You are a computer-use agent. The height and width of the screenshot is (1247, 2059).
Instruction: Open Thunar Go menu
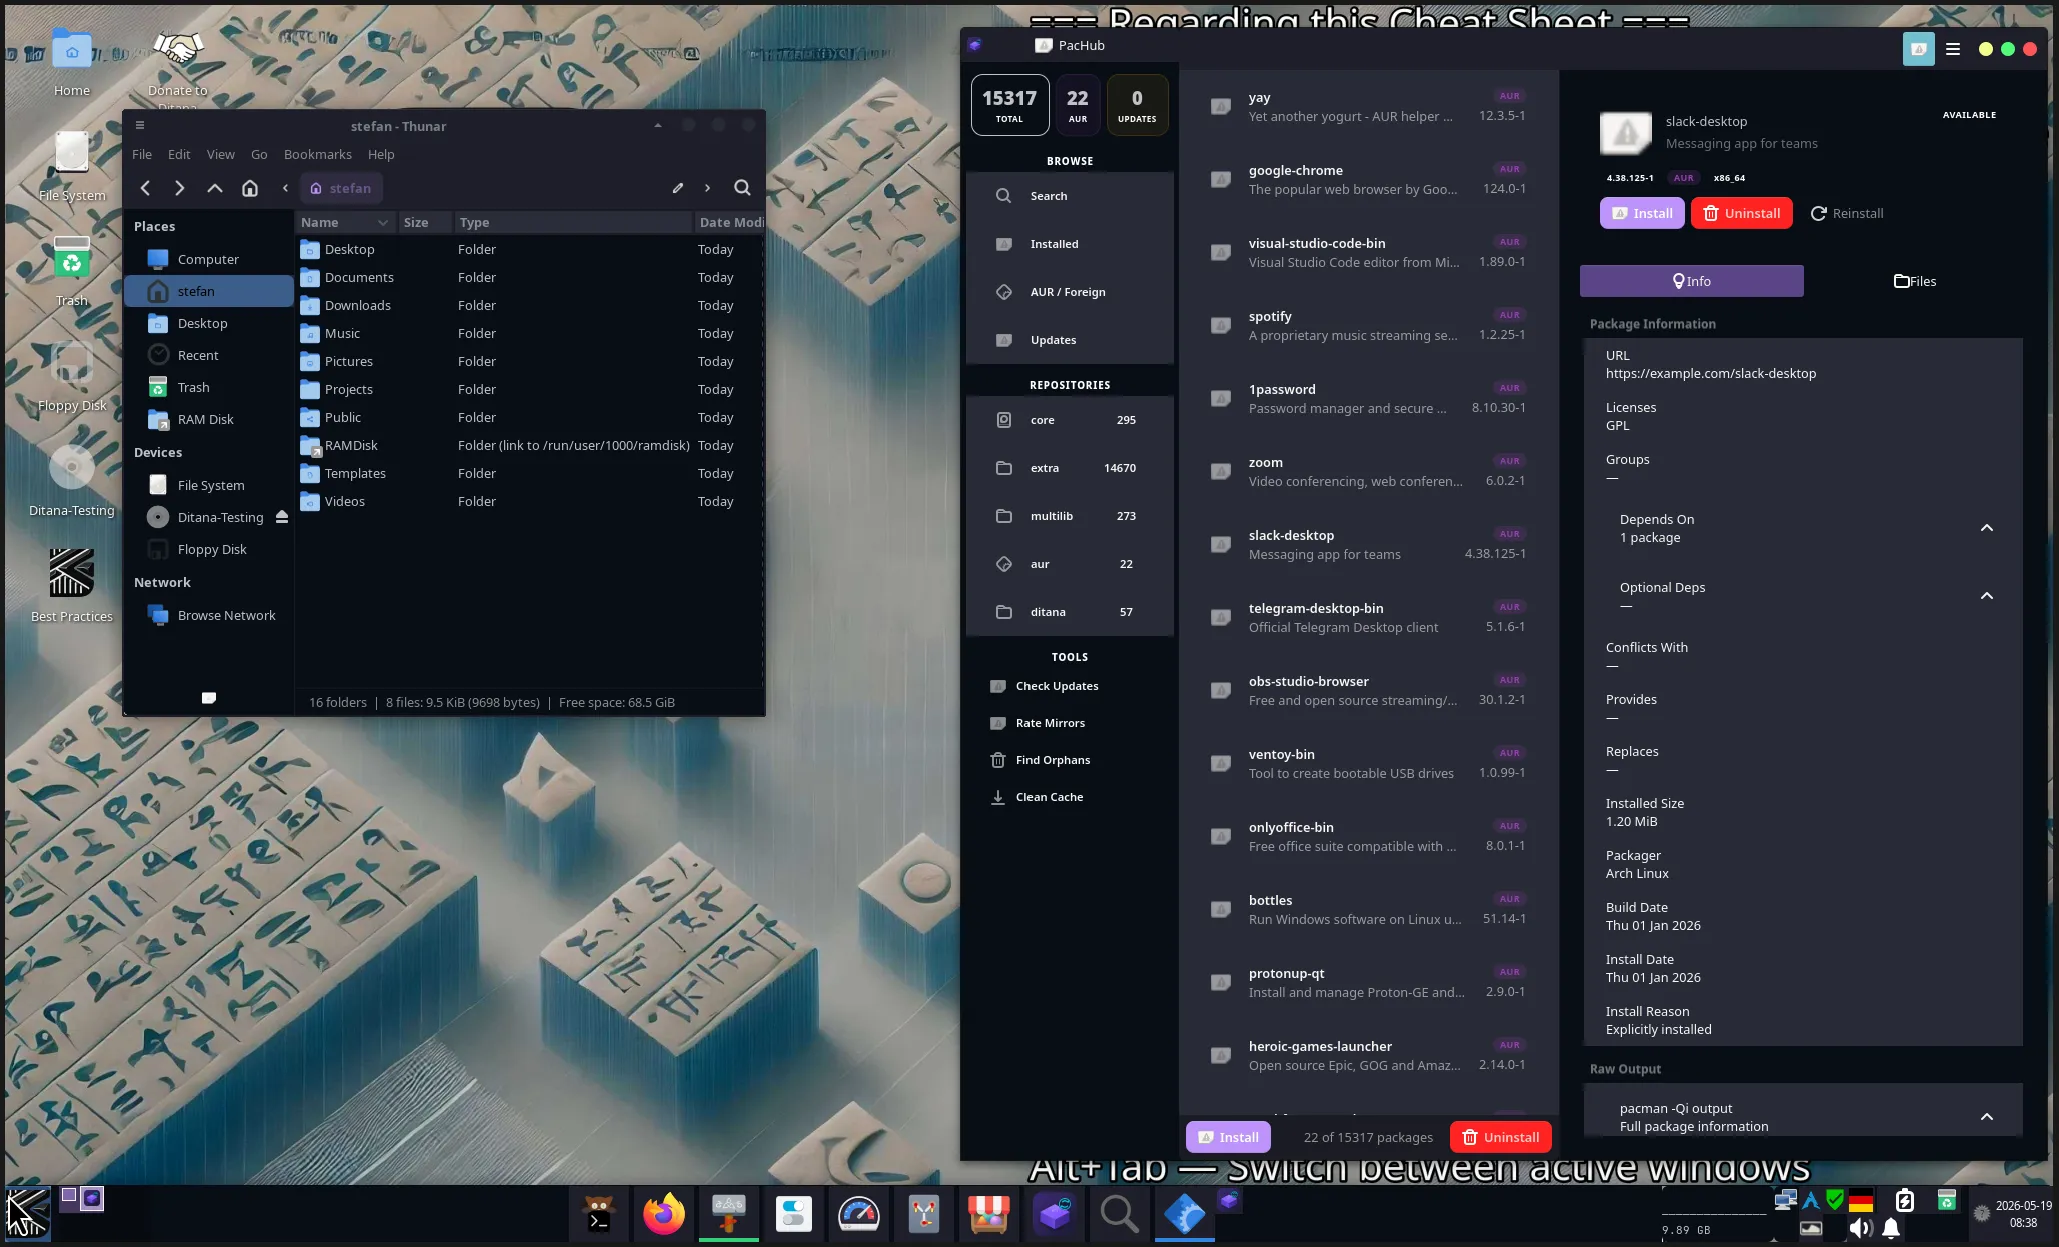click(x=259, y=154)
